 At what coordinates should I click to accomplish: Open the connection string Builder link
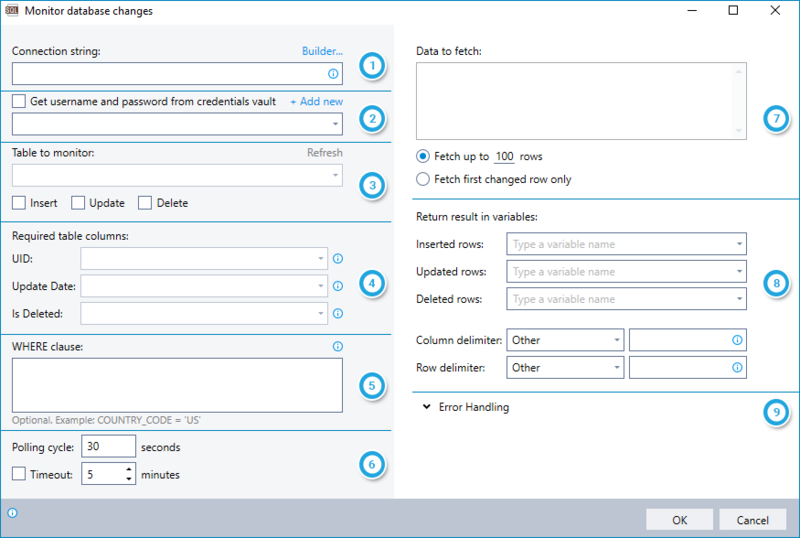click(322, 50)
